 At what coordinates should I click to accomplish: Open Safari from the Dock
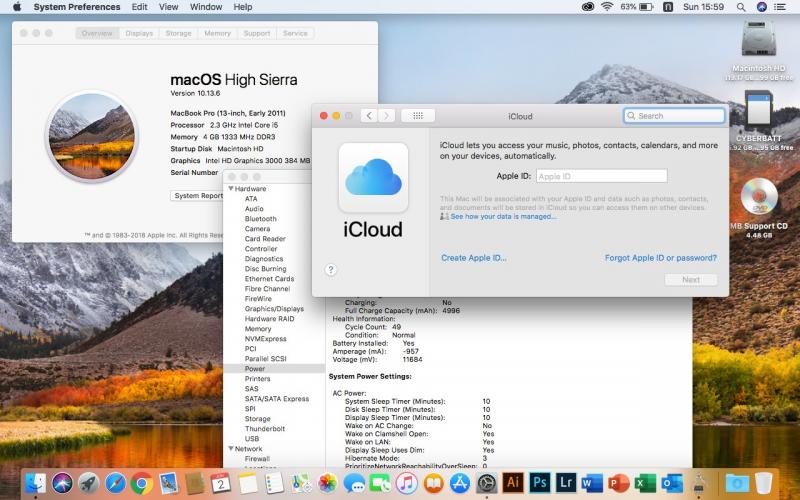coord(115,483)
